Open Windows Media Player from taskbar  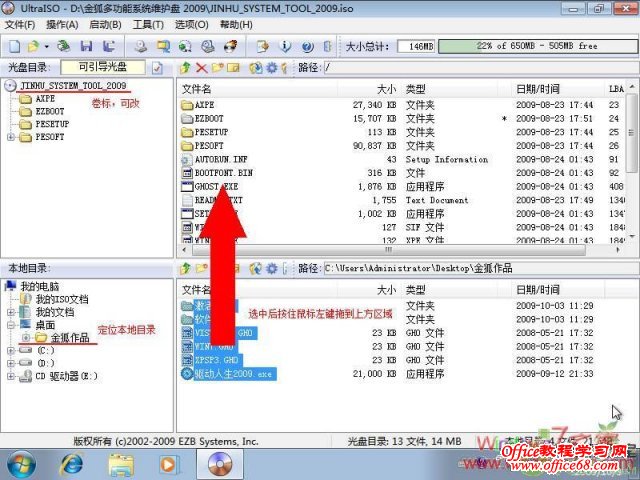[x=169, y=464]
